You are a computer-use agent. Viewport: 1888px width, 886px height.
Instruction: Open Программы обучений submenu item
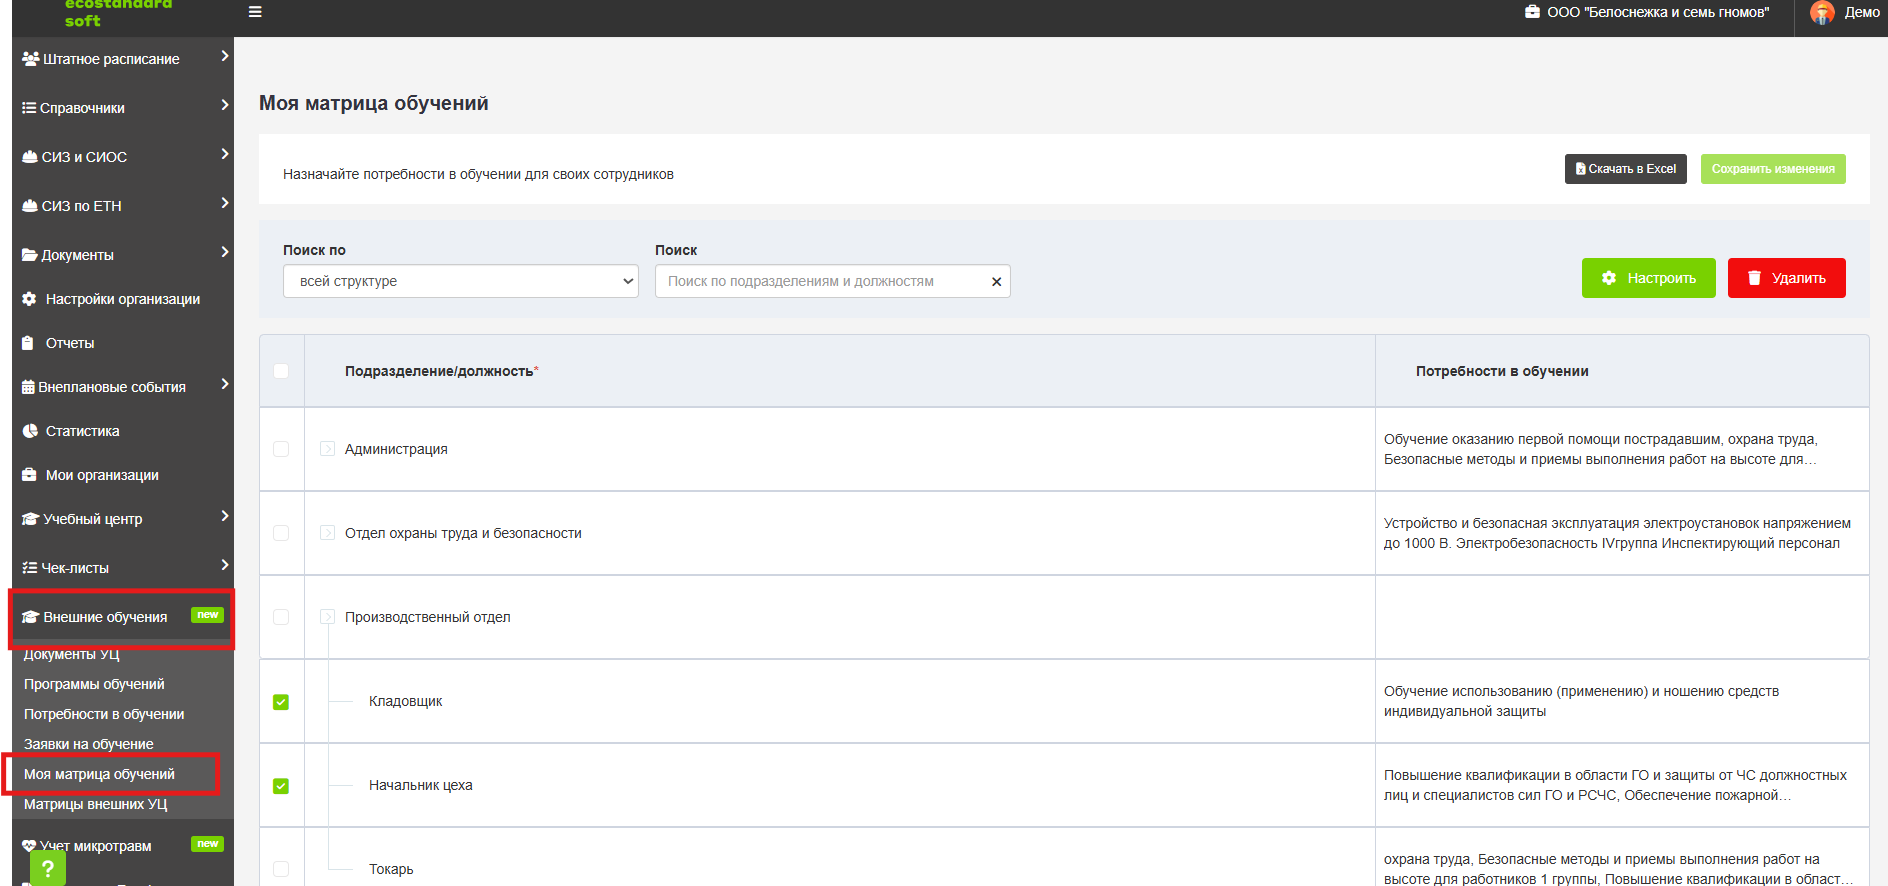(94, 684)
